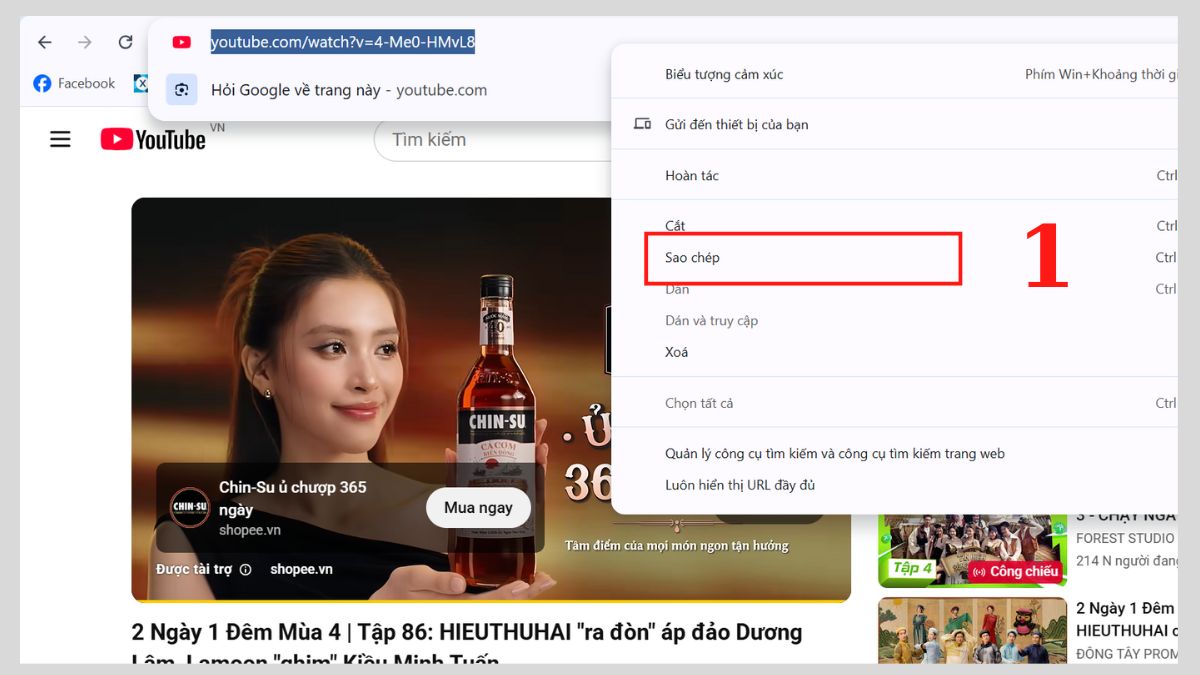Open the YouTube hamburger menu
The image size is (1200, 675).
[x=60, y=139]
